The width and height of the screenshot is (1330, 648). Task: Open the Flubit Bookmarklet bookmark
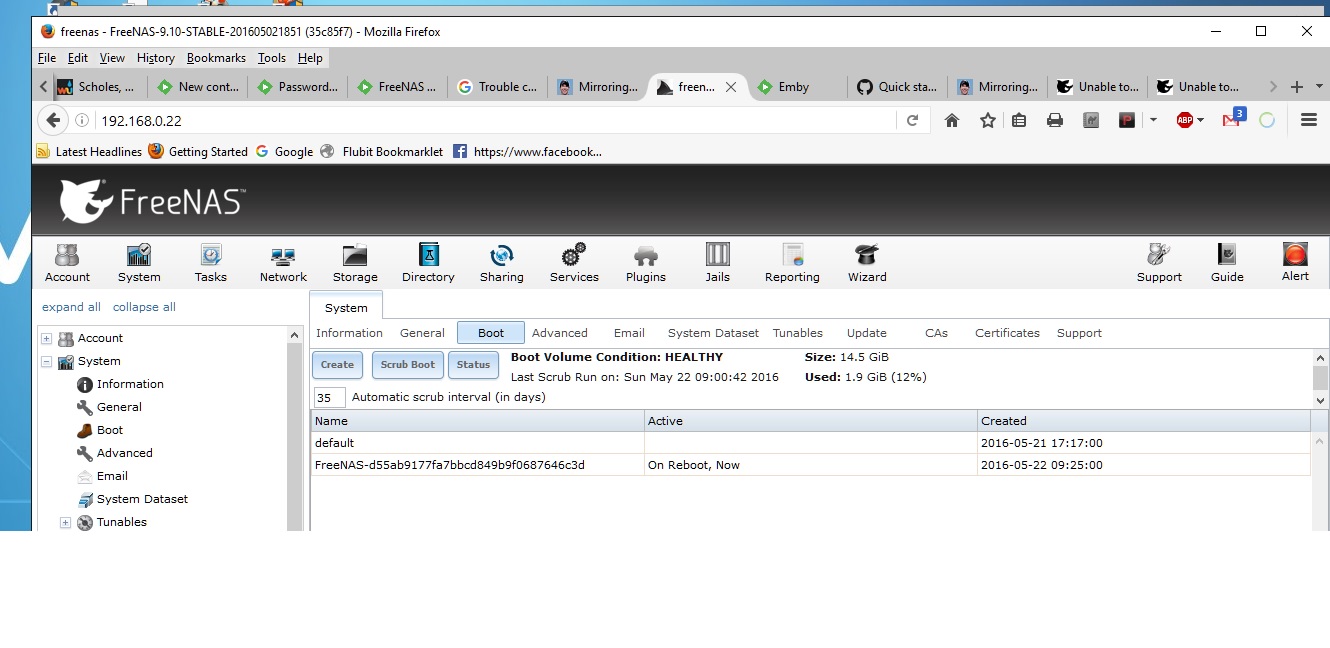(x=381, y=152)
